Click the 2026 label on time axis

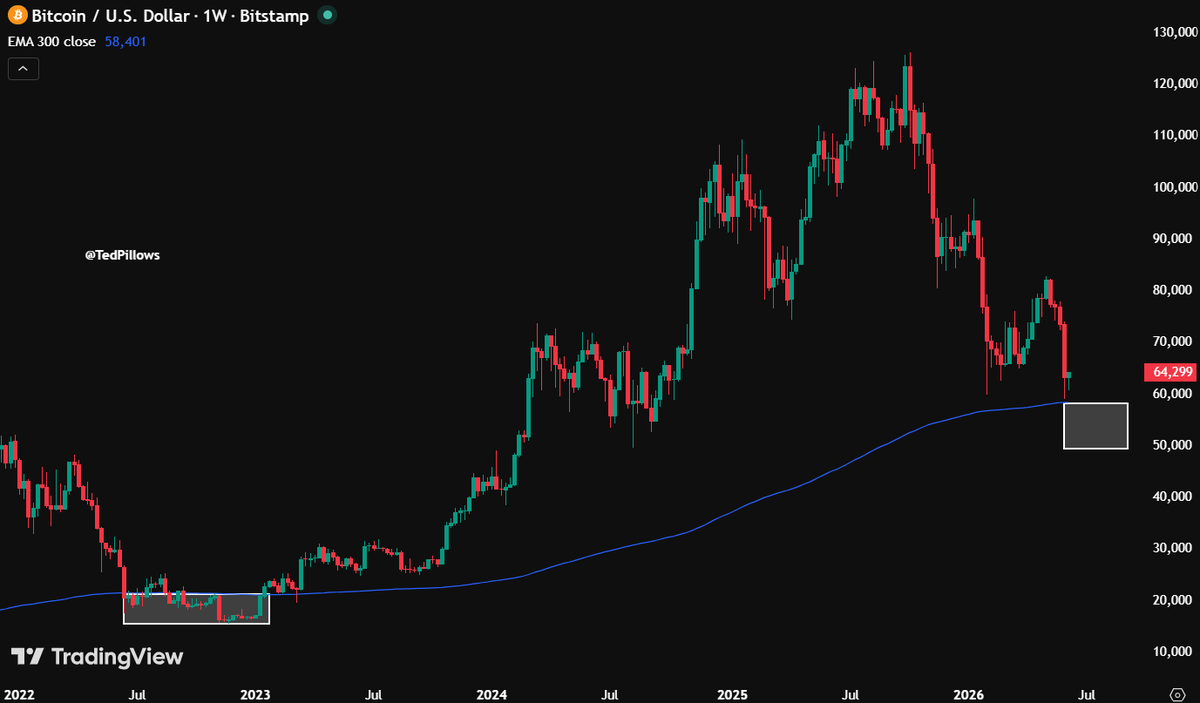969,694
